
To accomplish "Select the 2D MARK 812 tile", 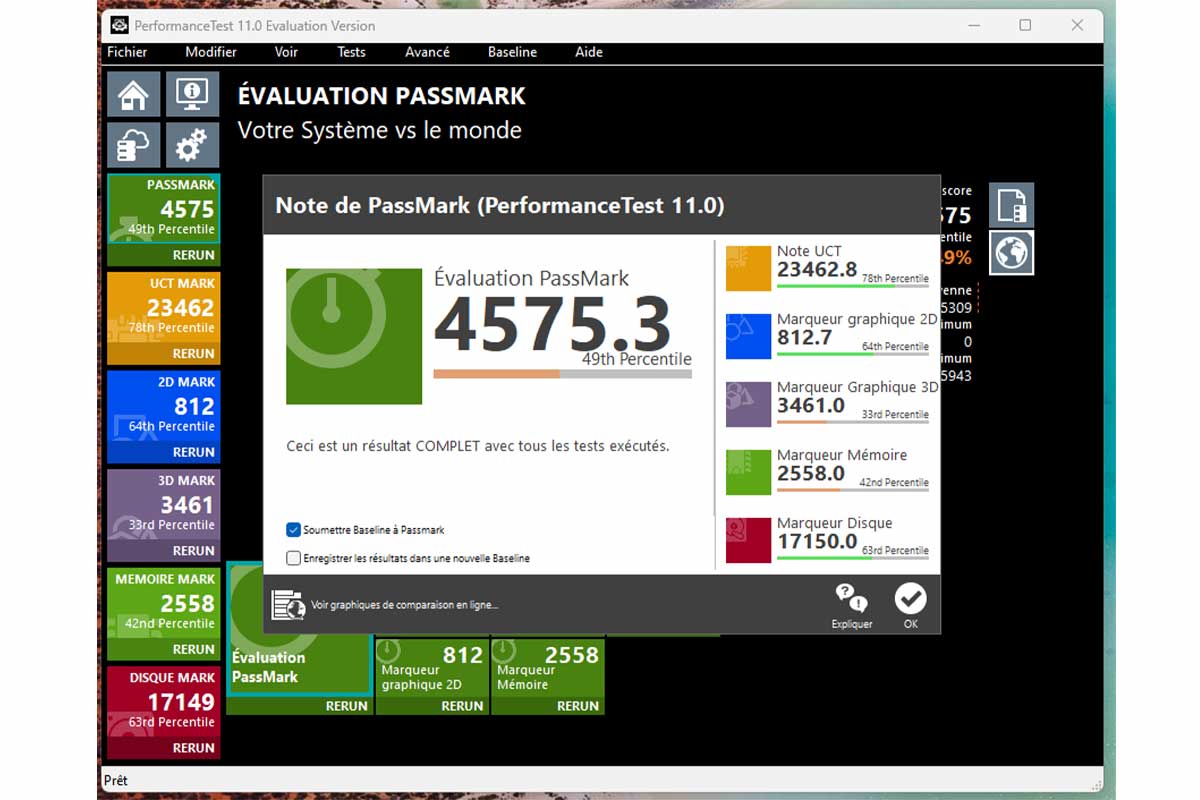I will 164,407.
